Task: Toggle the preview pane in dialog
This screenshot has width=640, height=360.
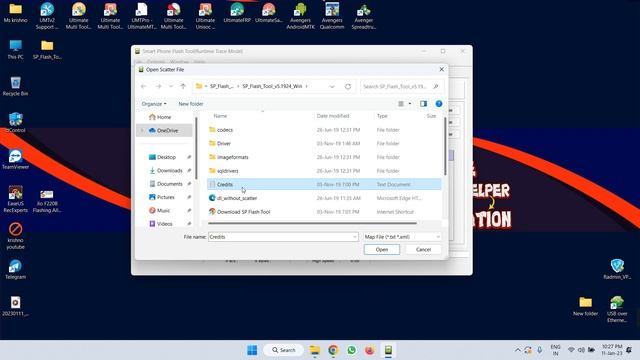Action: 423,104
